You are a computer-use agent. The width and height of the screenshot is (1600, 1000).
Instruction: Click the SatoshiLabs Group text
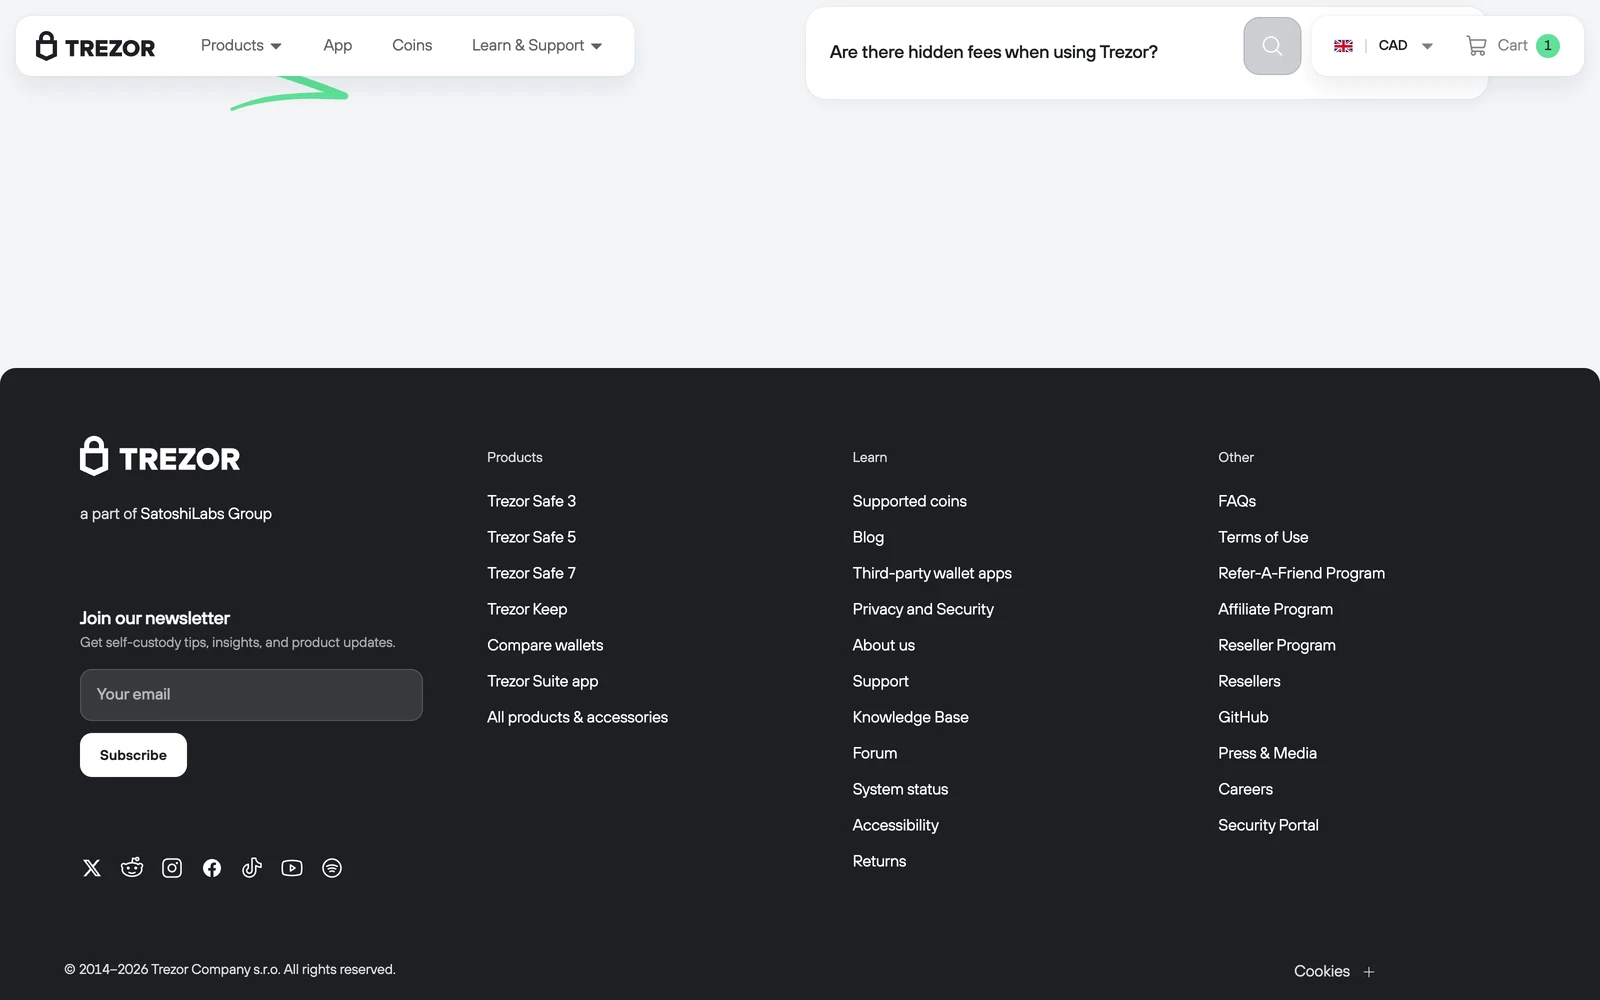(x=206, y=514)
